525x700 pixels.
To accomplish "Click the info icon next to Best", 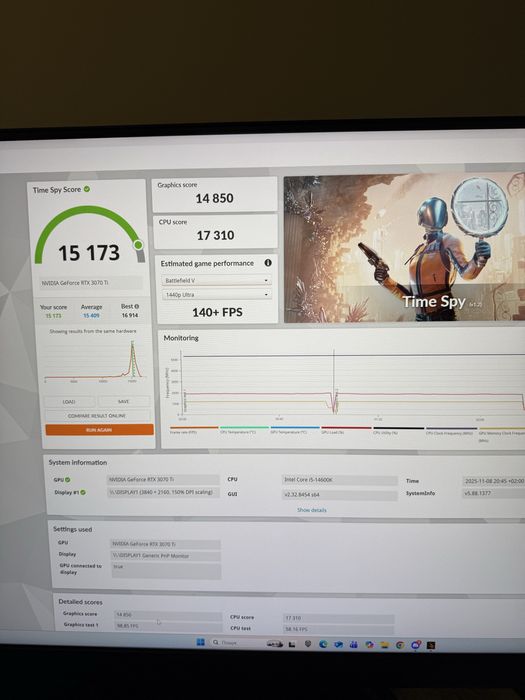I will [137, 307].
